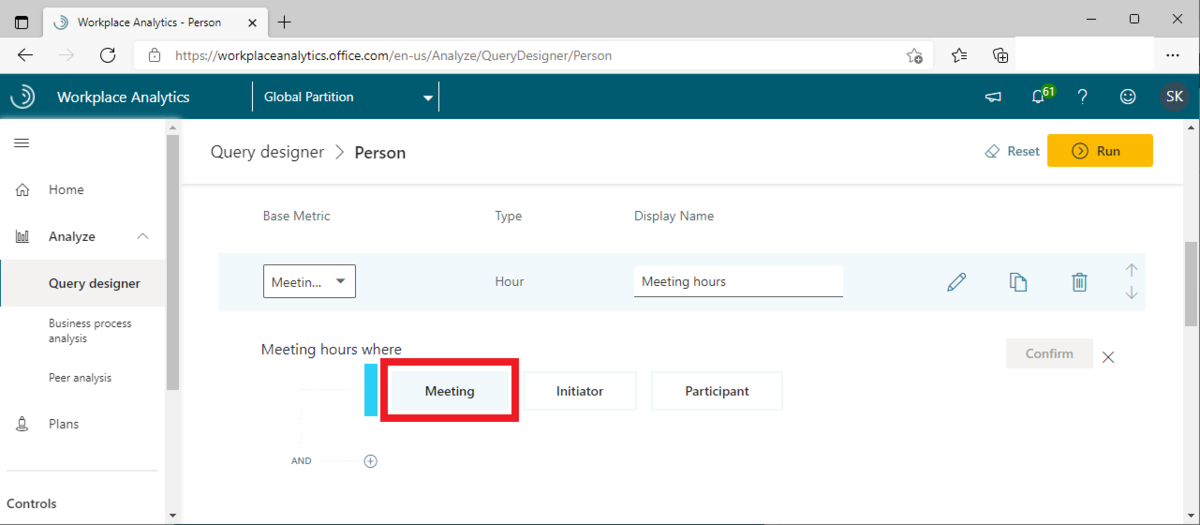Click the Home house icon
1200x525 pixels.
click(x=23, y=190)
